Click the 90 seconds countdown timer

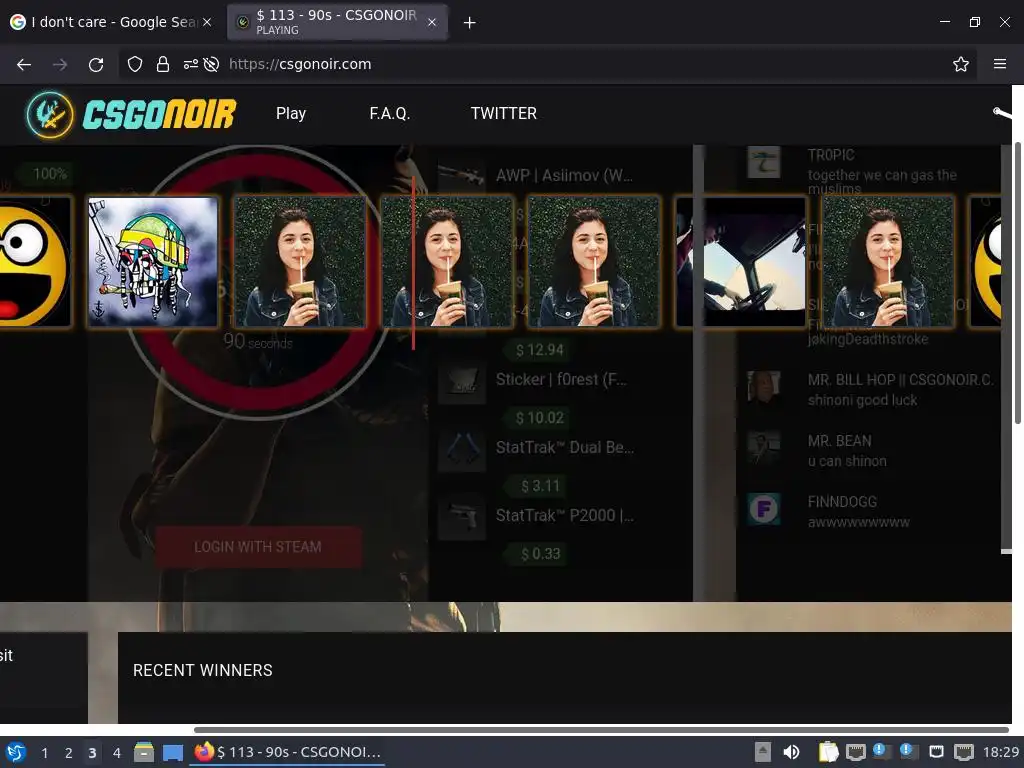coord(258,342)
